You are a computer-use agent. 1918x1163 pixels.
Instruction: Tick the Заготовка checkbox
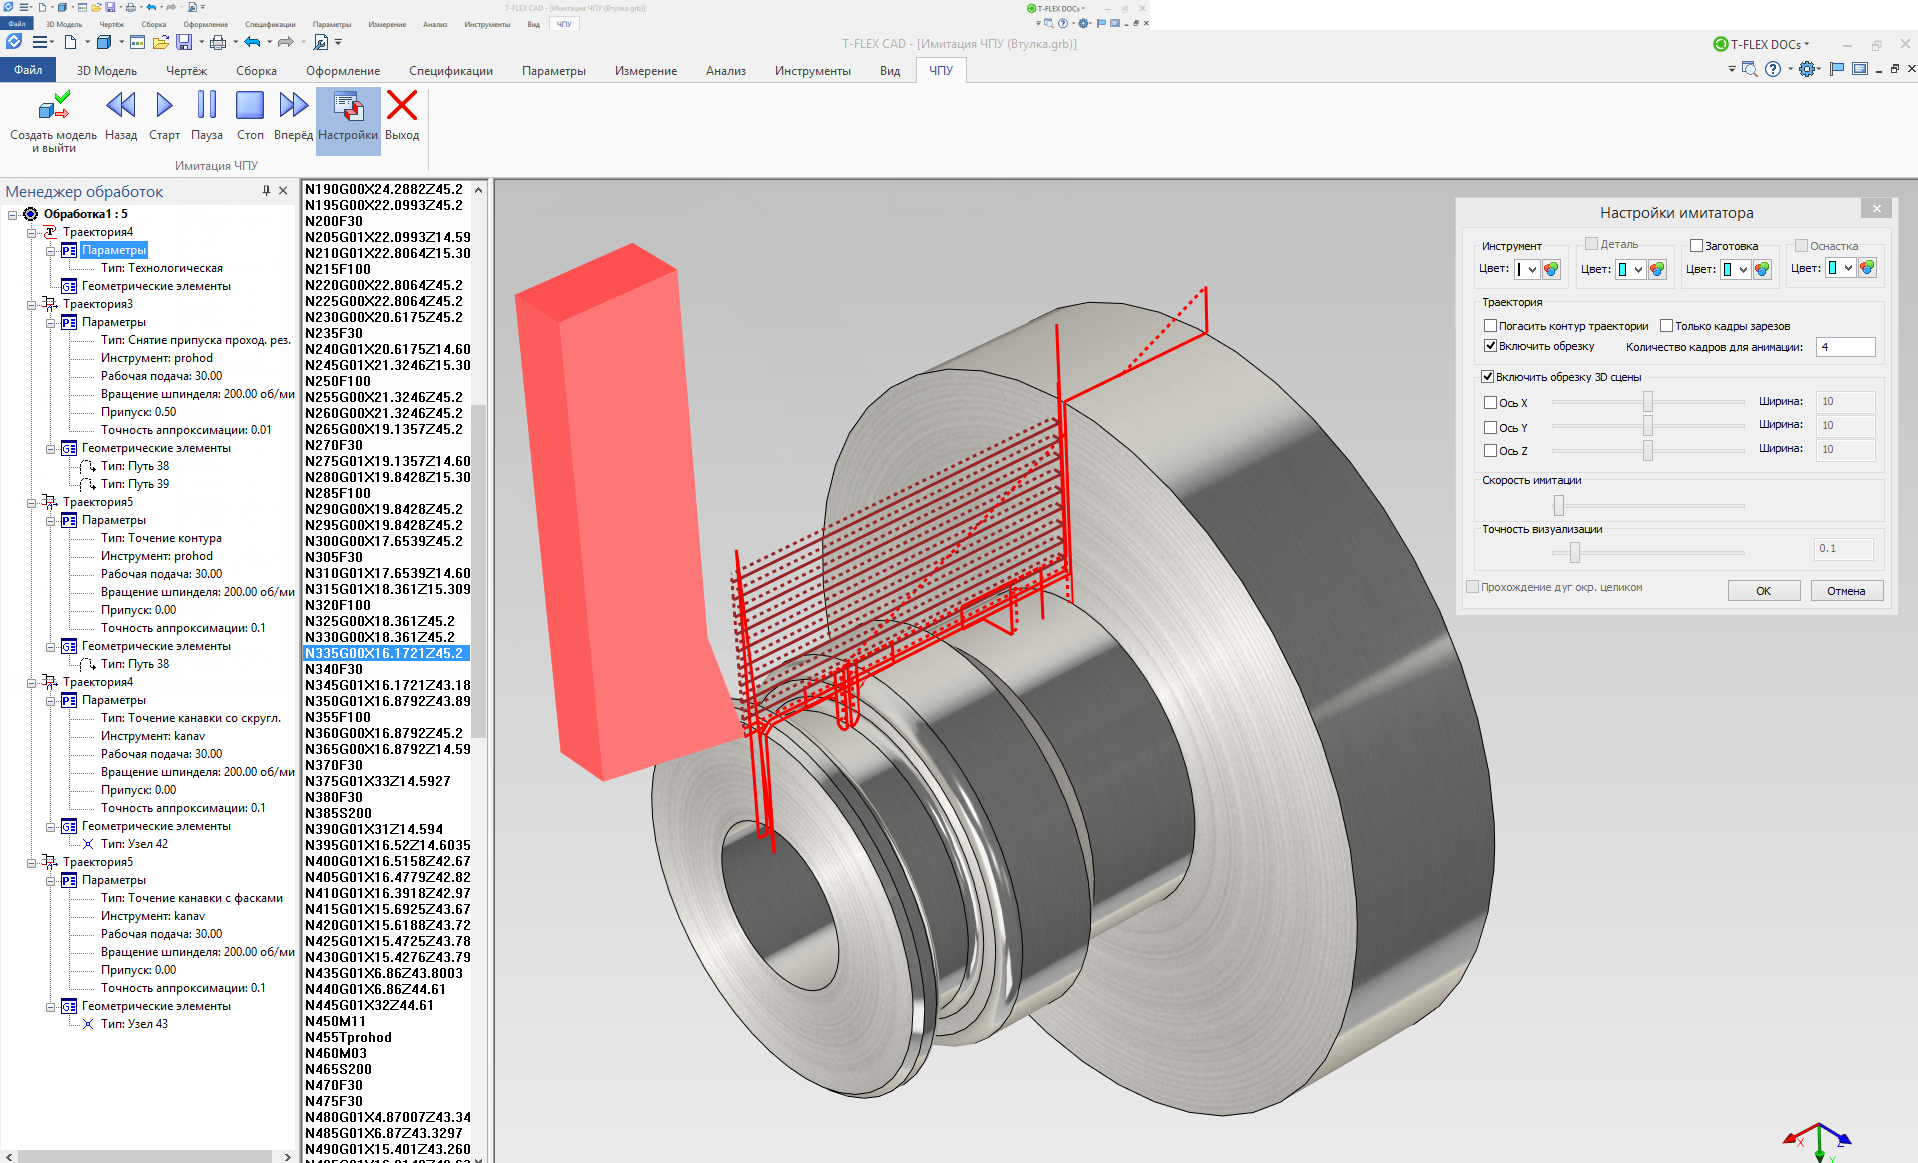(1696, 246)
